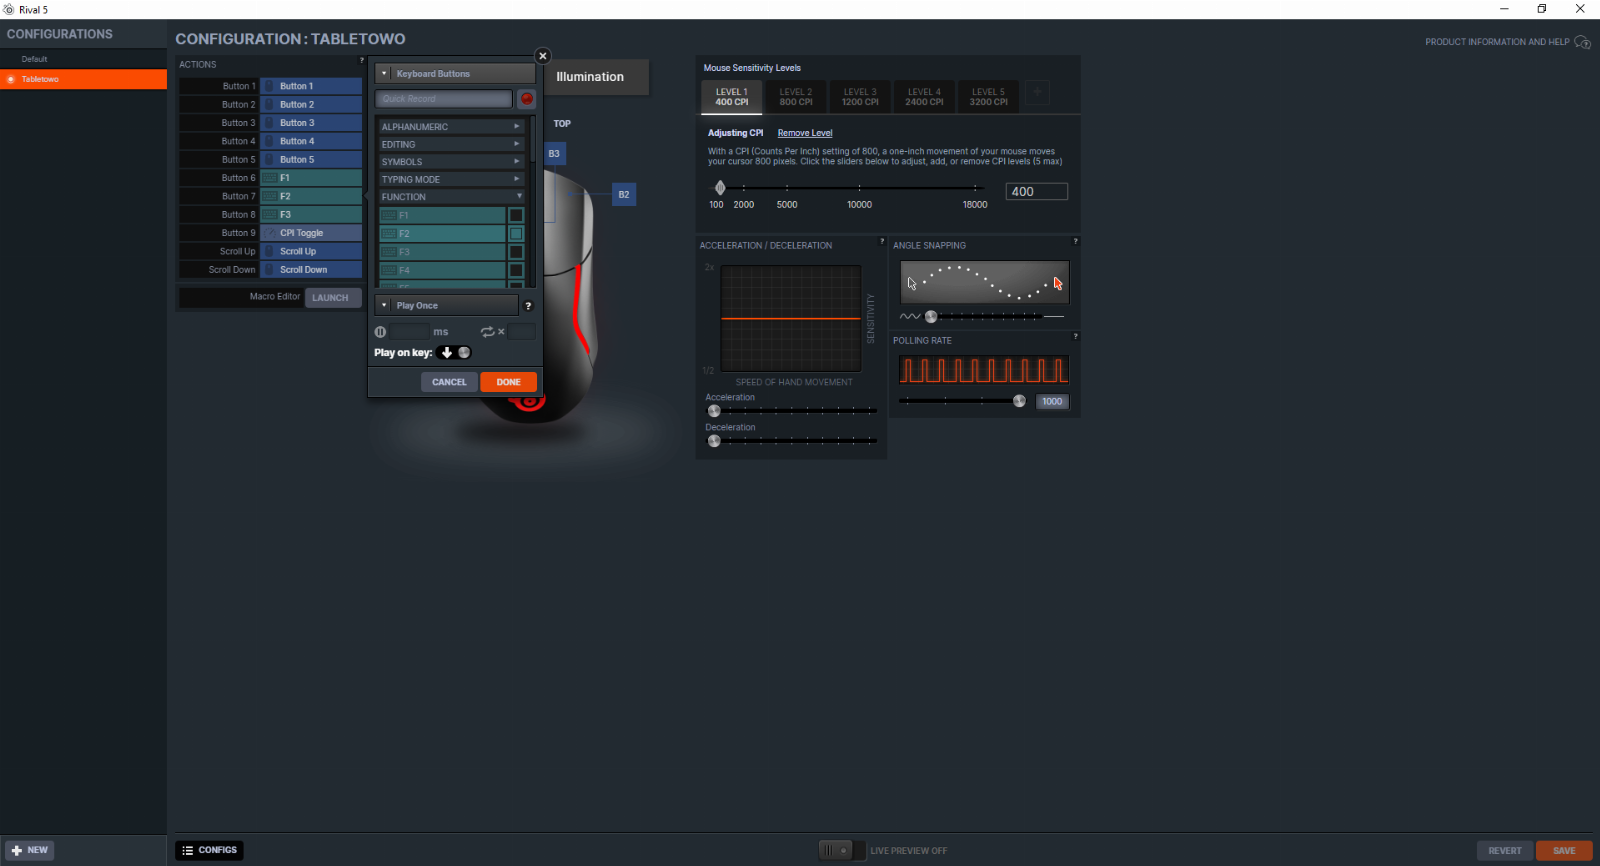Expand the EDITING category
This screenshot has height=866, width=1600.
451,145
